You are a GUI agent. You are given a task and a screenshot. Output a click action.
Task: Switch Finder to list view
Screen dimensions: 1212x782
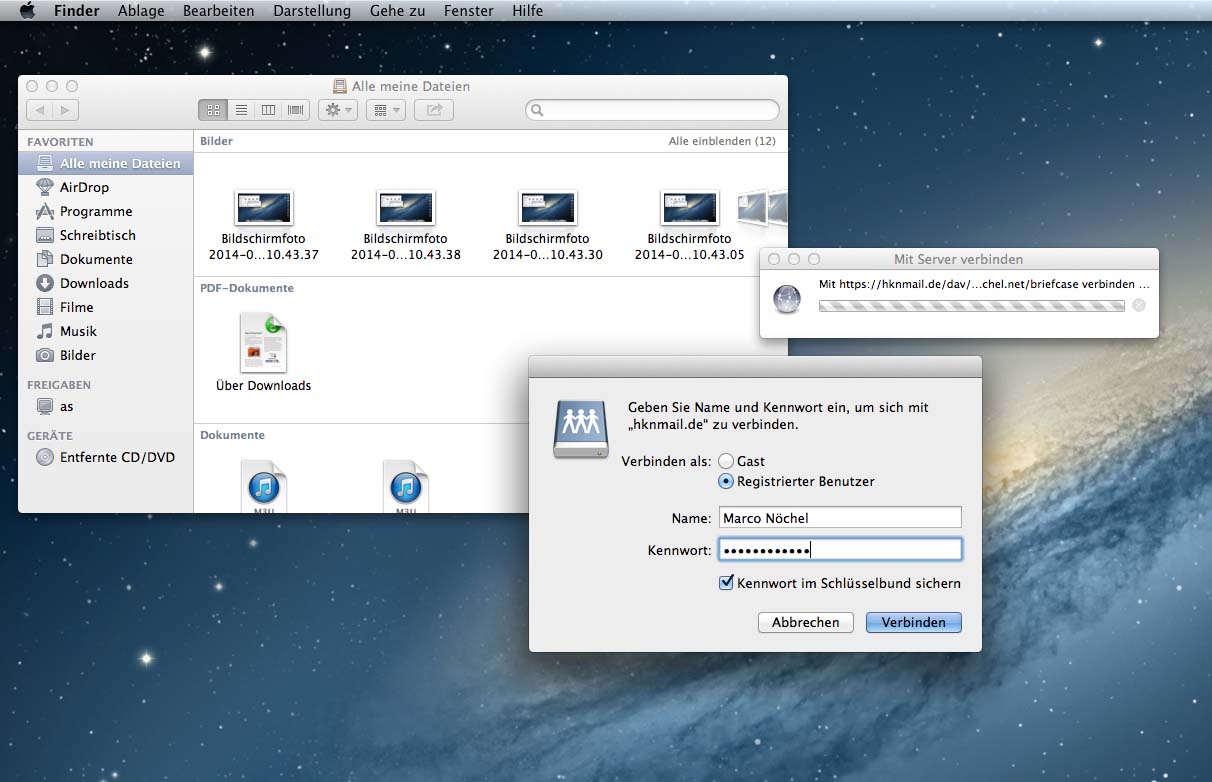pyautogui.click(x=241, y=110)
